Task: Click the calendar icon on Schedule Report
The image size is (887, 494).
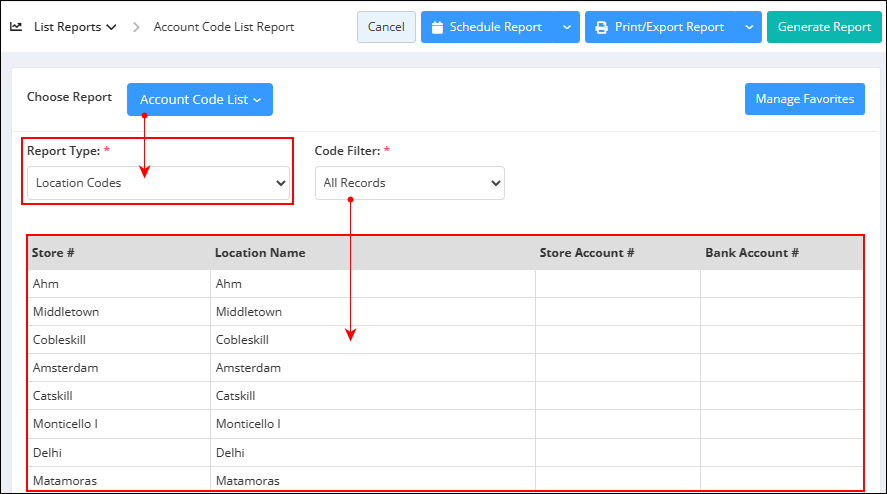Action: click(x=437, y=27)
